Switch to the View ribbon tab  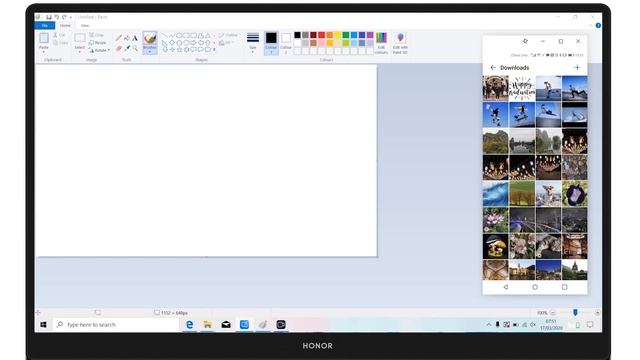tap(84, 25)
